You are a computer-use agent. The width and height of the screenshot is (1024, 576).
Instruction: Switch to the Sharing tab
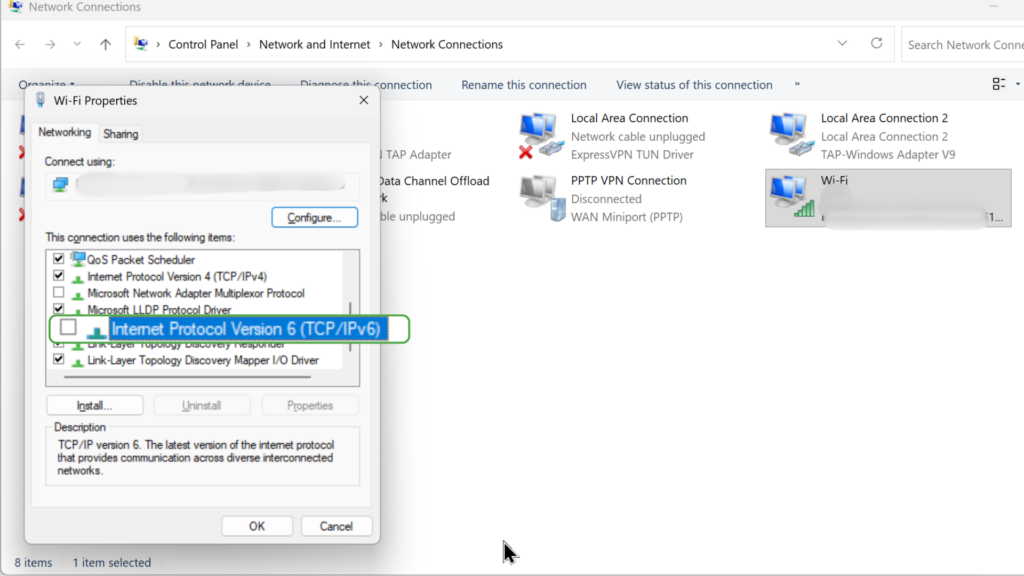121,134
